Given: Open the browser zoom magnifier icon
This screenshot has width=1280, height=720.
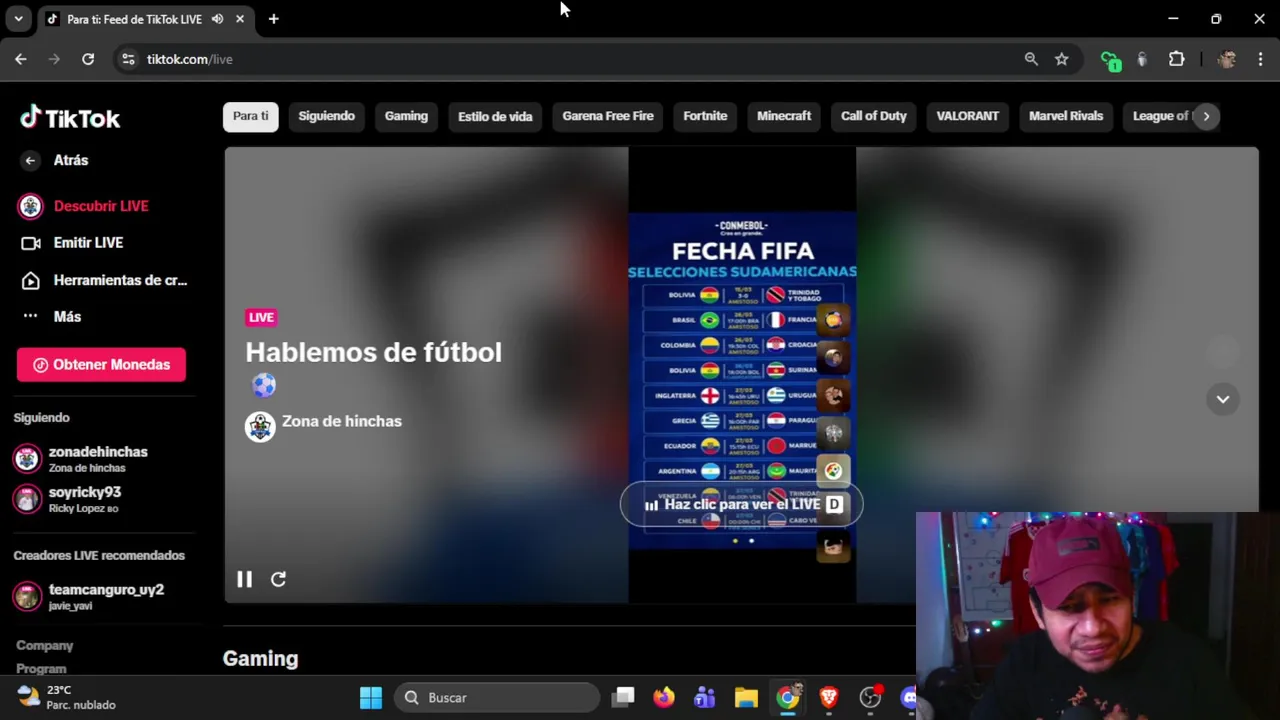Looking at the screenshot, I should pyautogui.click(x=1031, y=59).
